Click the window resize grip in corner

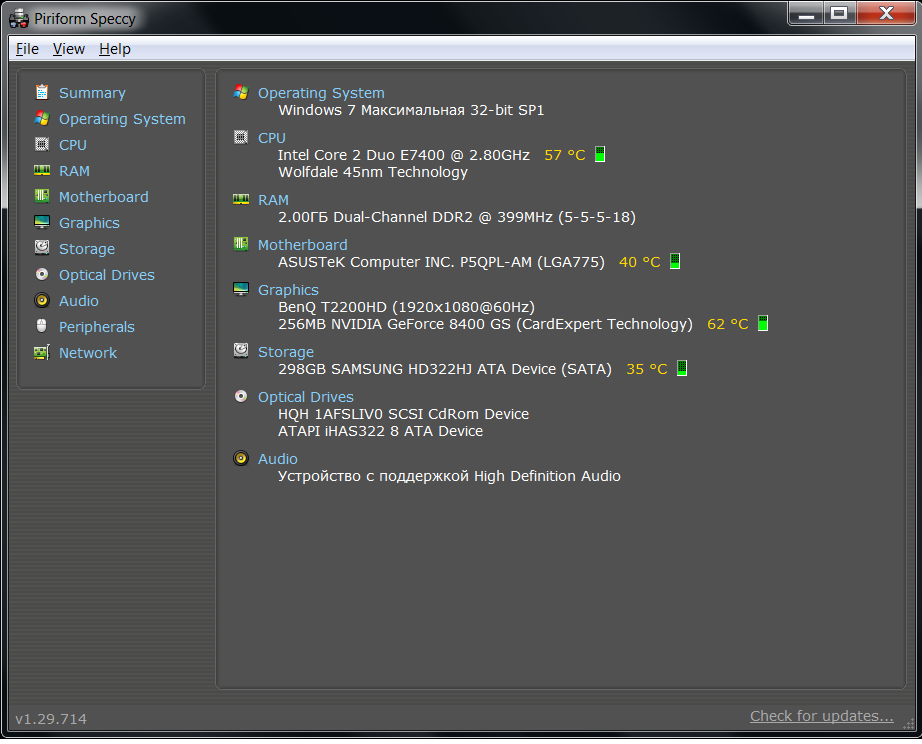pyautogui.click(x=908, y=723)
